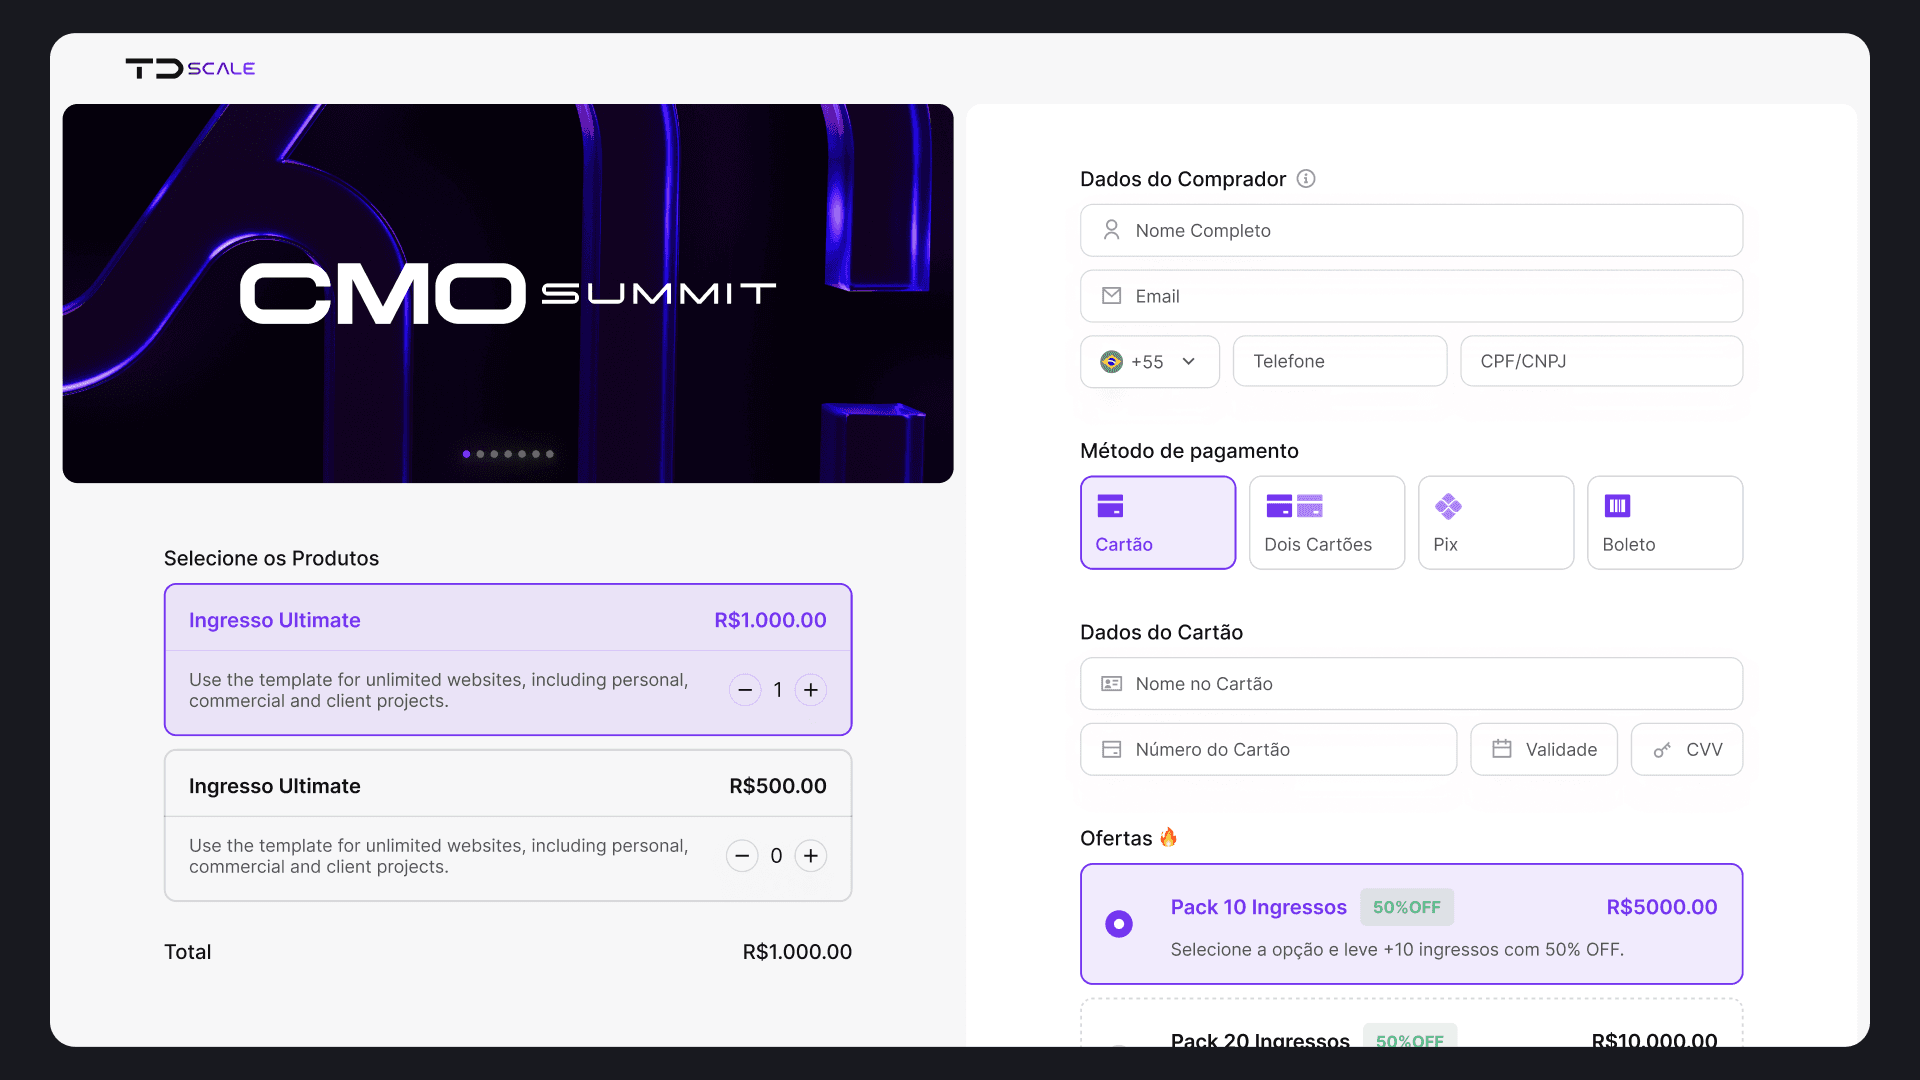Click the first carousel dot on banner
This screenshot has height=1080, width=1920.
point(466,455)
